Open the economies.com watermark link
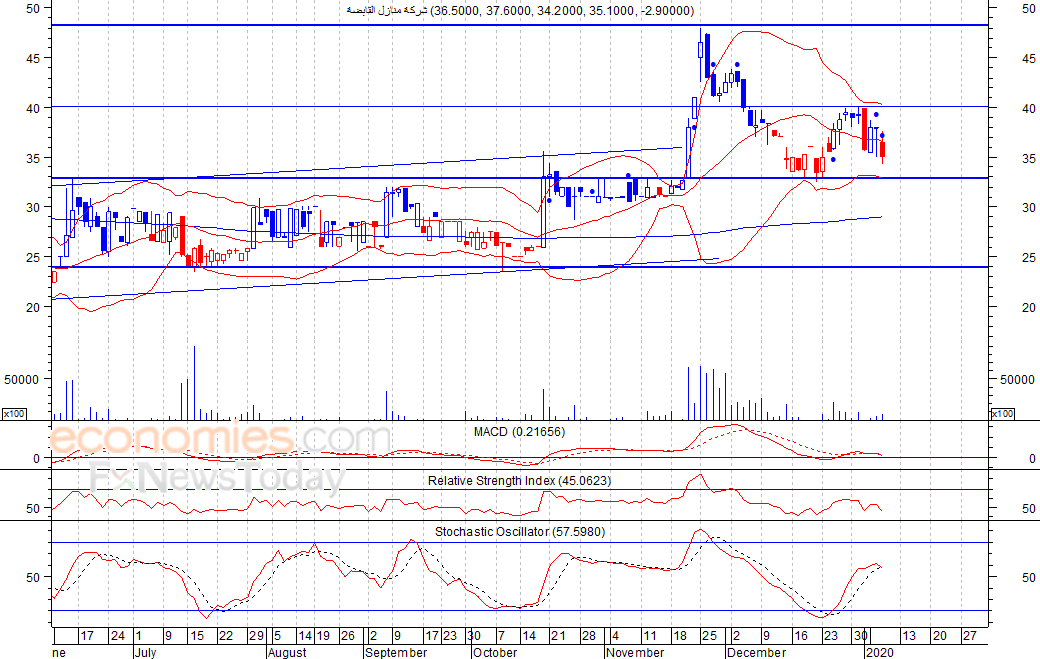This screenshot has width=1040, height=659. (219, 440)
